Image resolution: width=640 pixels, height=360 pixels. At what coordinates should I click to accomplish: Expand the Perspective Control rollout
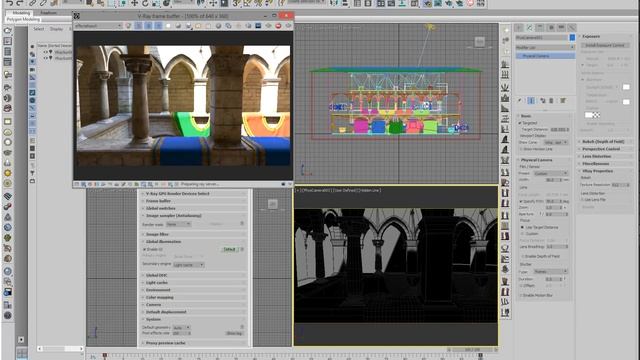coord(605,149)
